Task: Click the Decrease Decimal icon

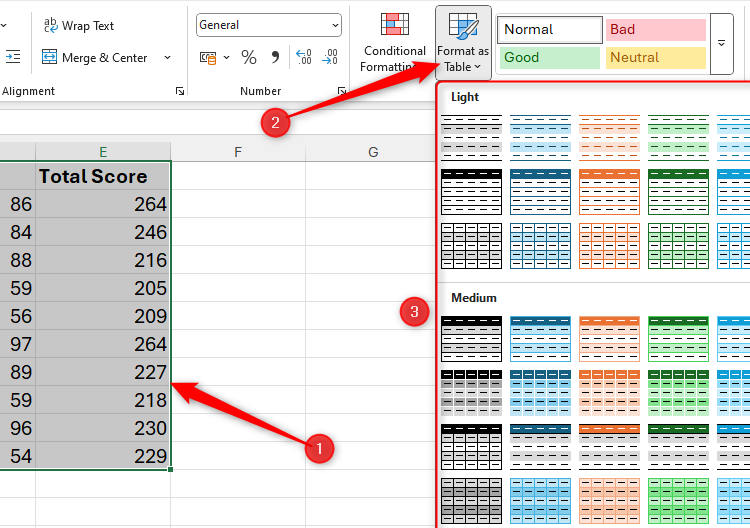Action: pyautogui.click(x=330, y=58)
